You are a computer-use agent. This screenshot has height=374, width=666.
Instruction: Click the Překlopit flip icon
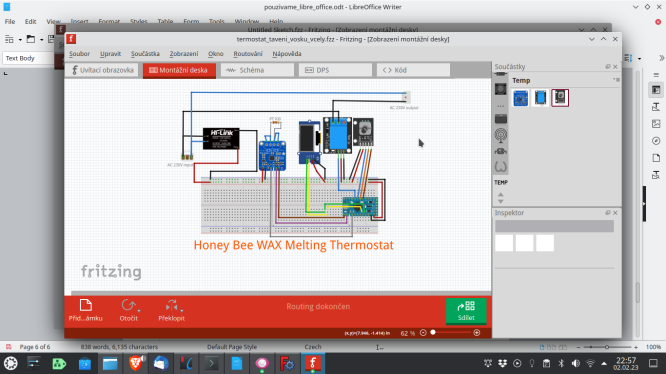171,305
